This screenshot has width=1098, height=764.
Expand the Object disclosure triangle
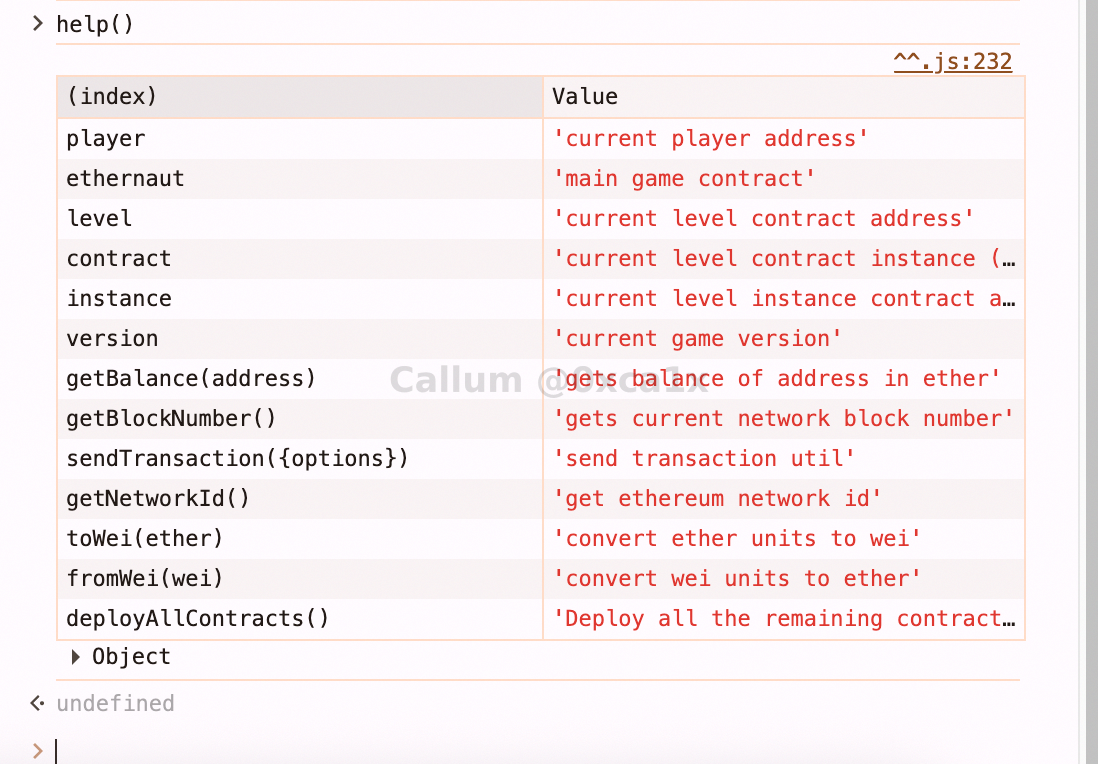click(x=76, y=657)
